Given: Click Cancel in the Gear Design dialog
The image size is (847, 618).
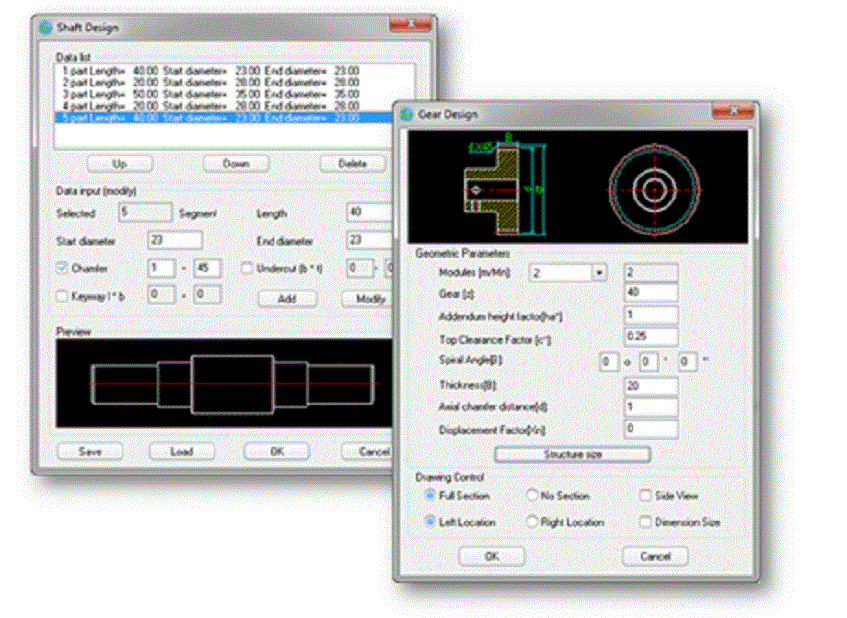Looking at the screenshot, I should [655, 556].
